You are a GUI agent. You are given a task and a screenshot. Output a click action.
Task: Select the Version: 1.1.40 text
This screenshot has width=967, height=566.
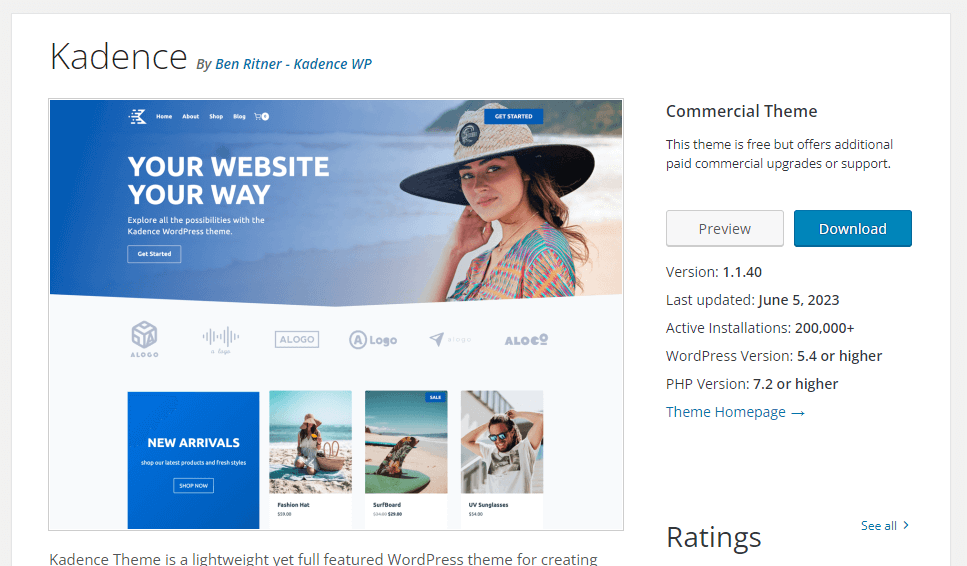(x=714, y=272)
